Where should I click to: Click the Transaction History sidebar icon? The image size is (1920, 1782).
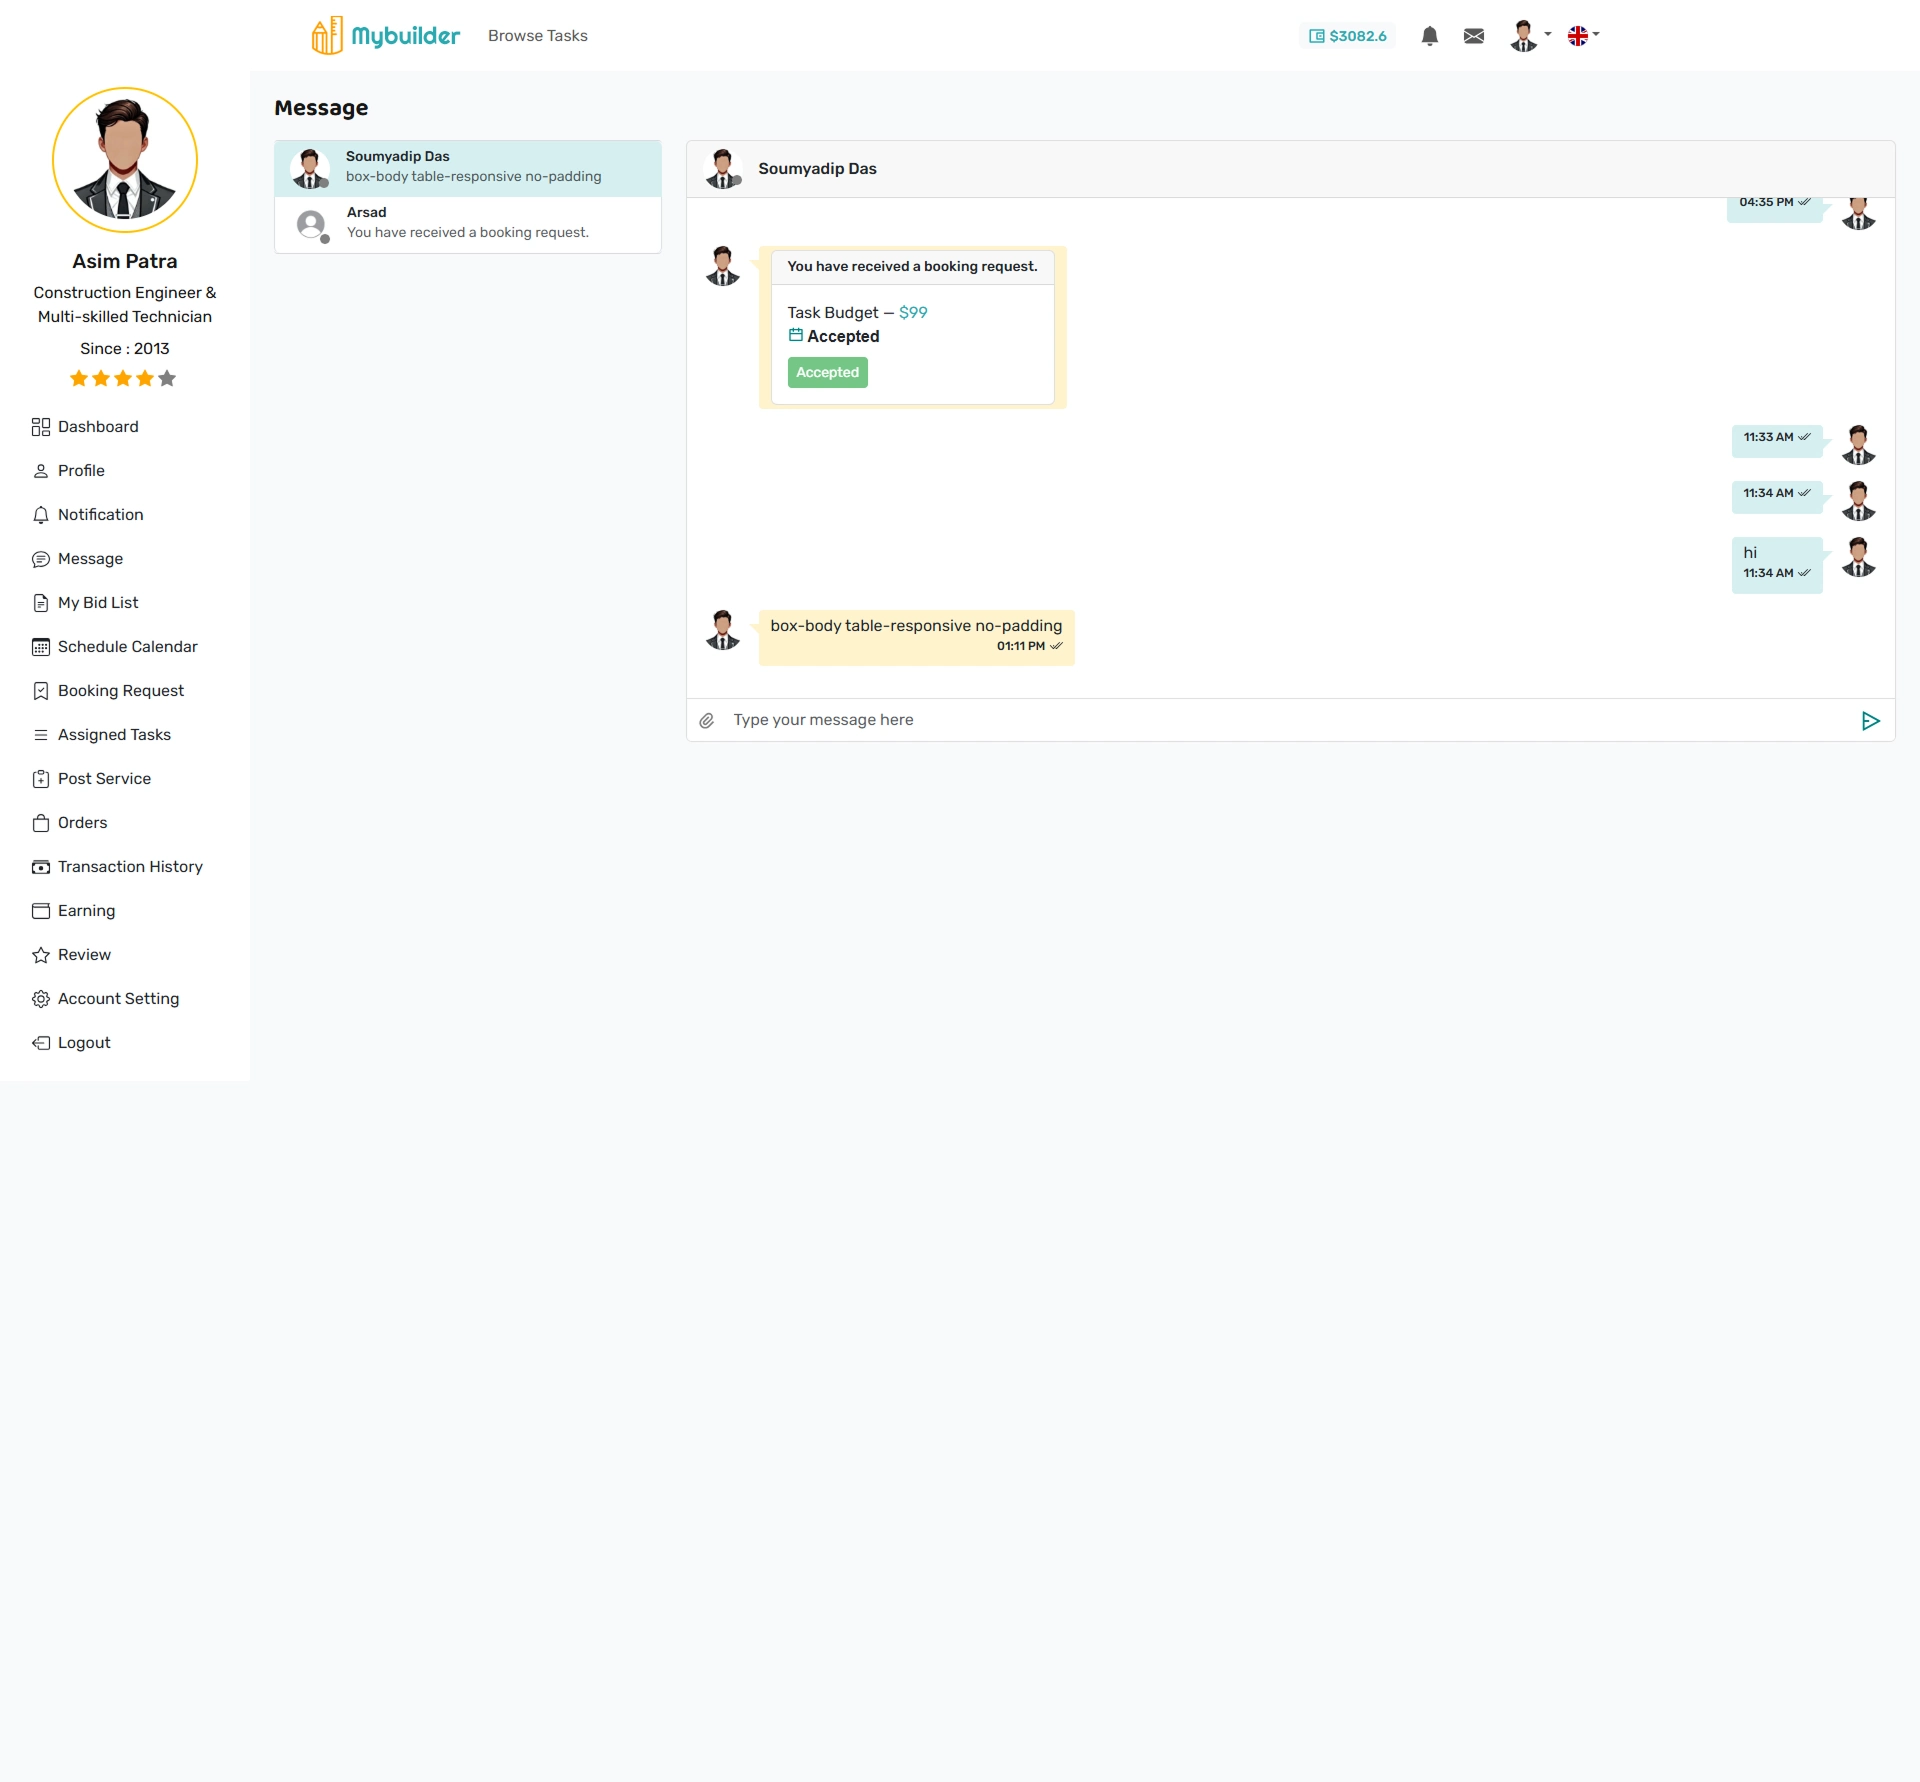41,867
